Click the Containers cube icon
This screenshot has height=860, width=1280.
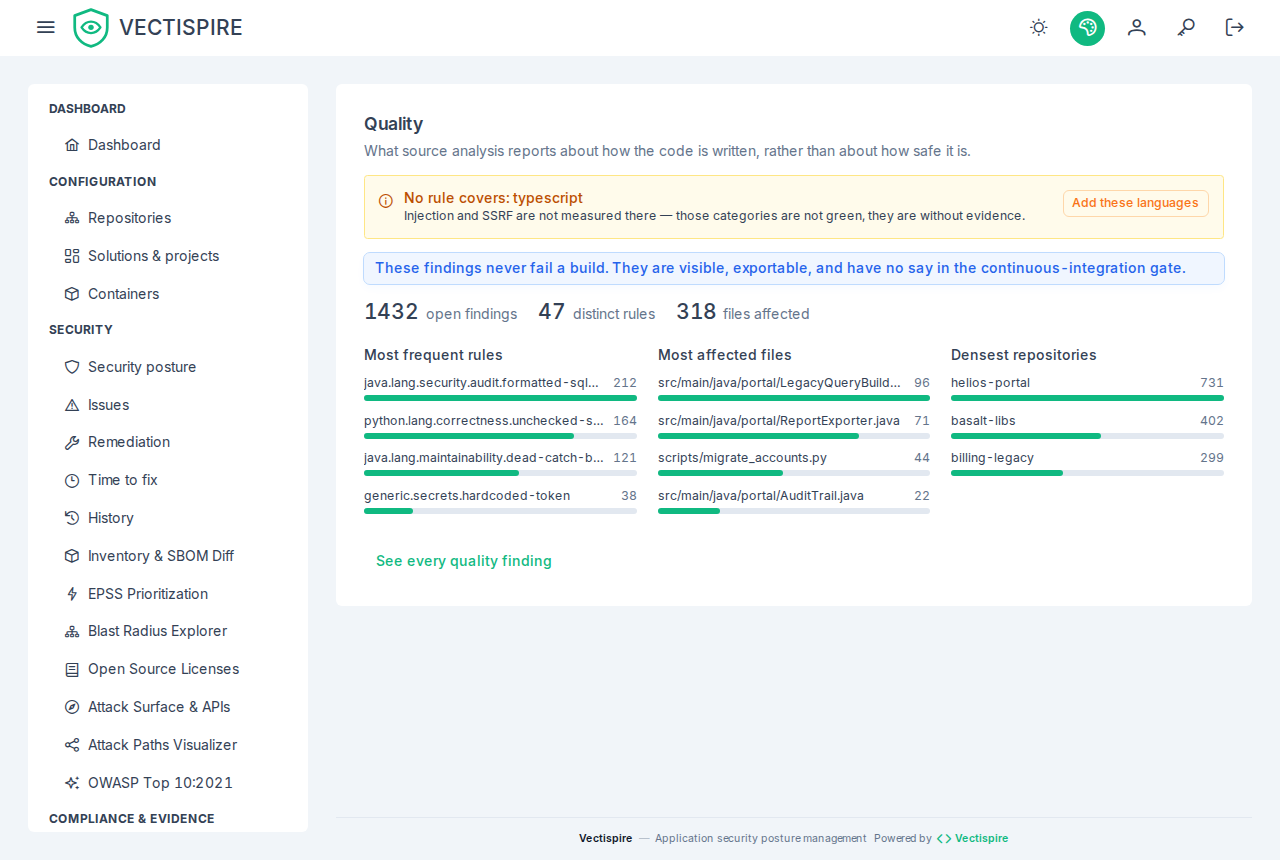72,294
